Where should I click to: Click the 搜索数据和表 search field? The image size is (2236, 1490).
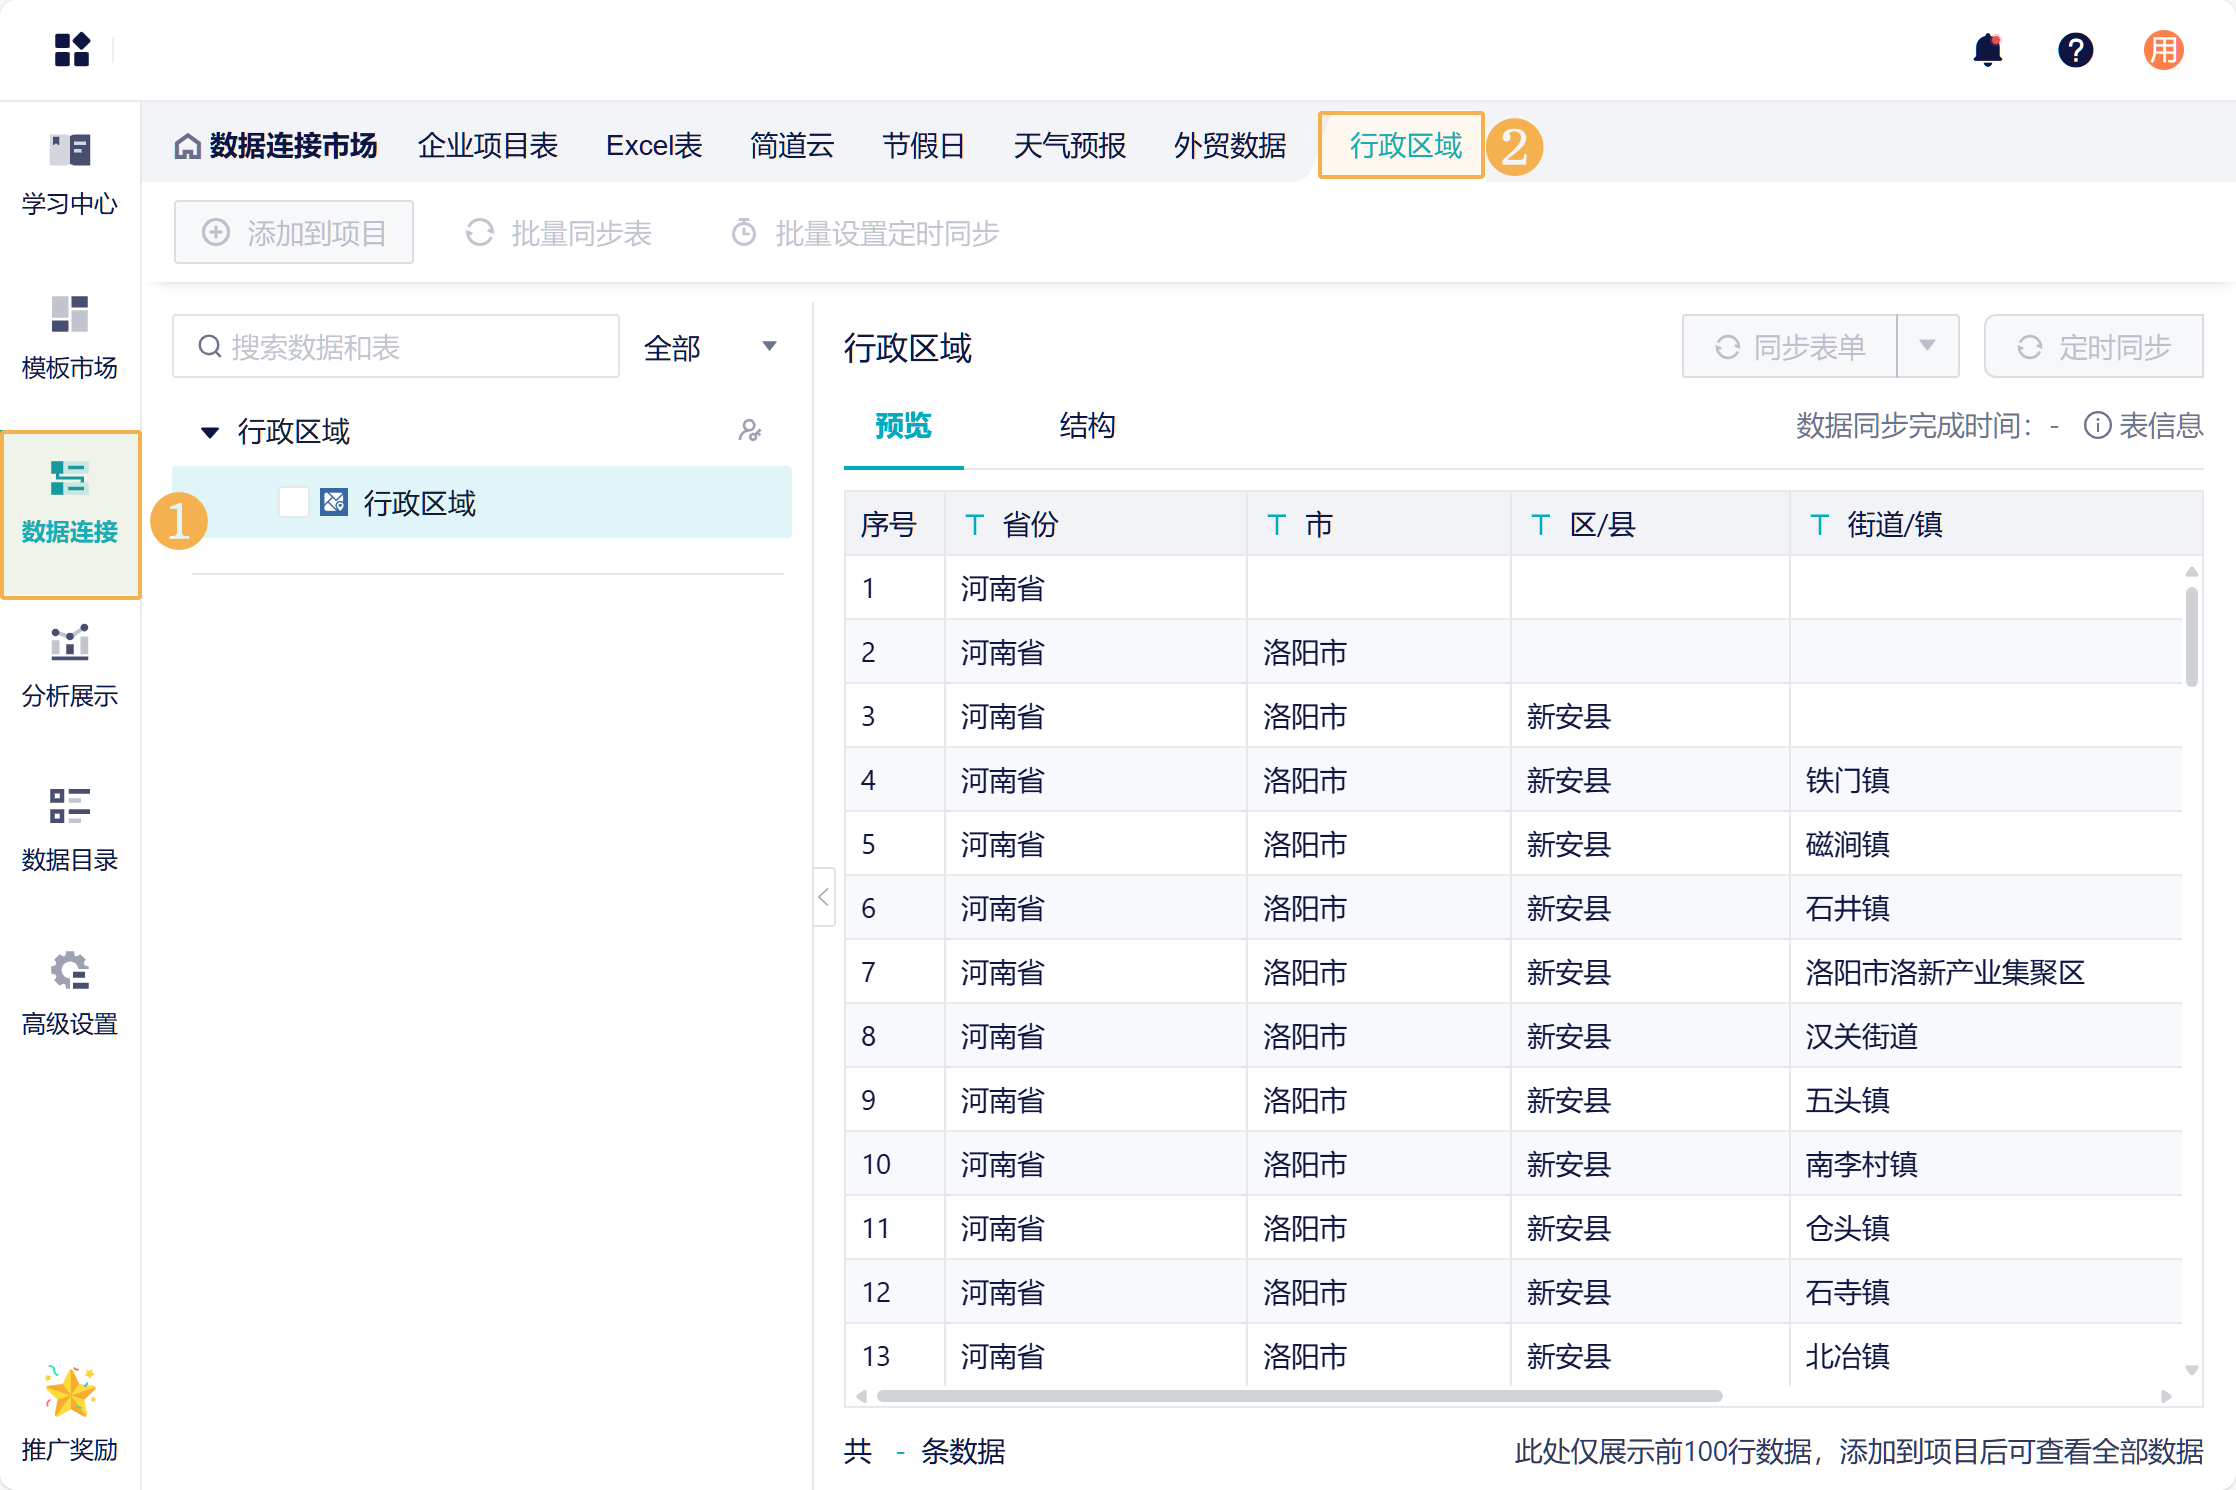pyautogui.click(x=396, y=347)
